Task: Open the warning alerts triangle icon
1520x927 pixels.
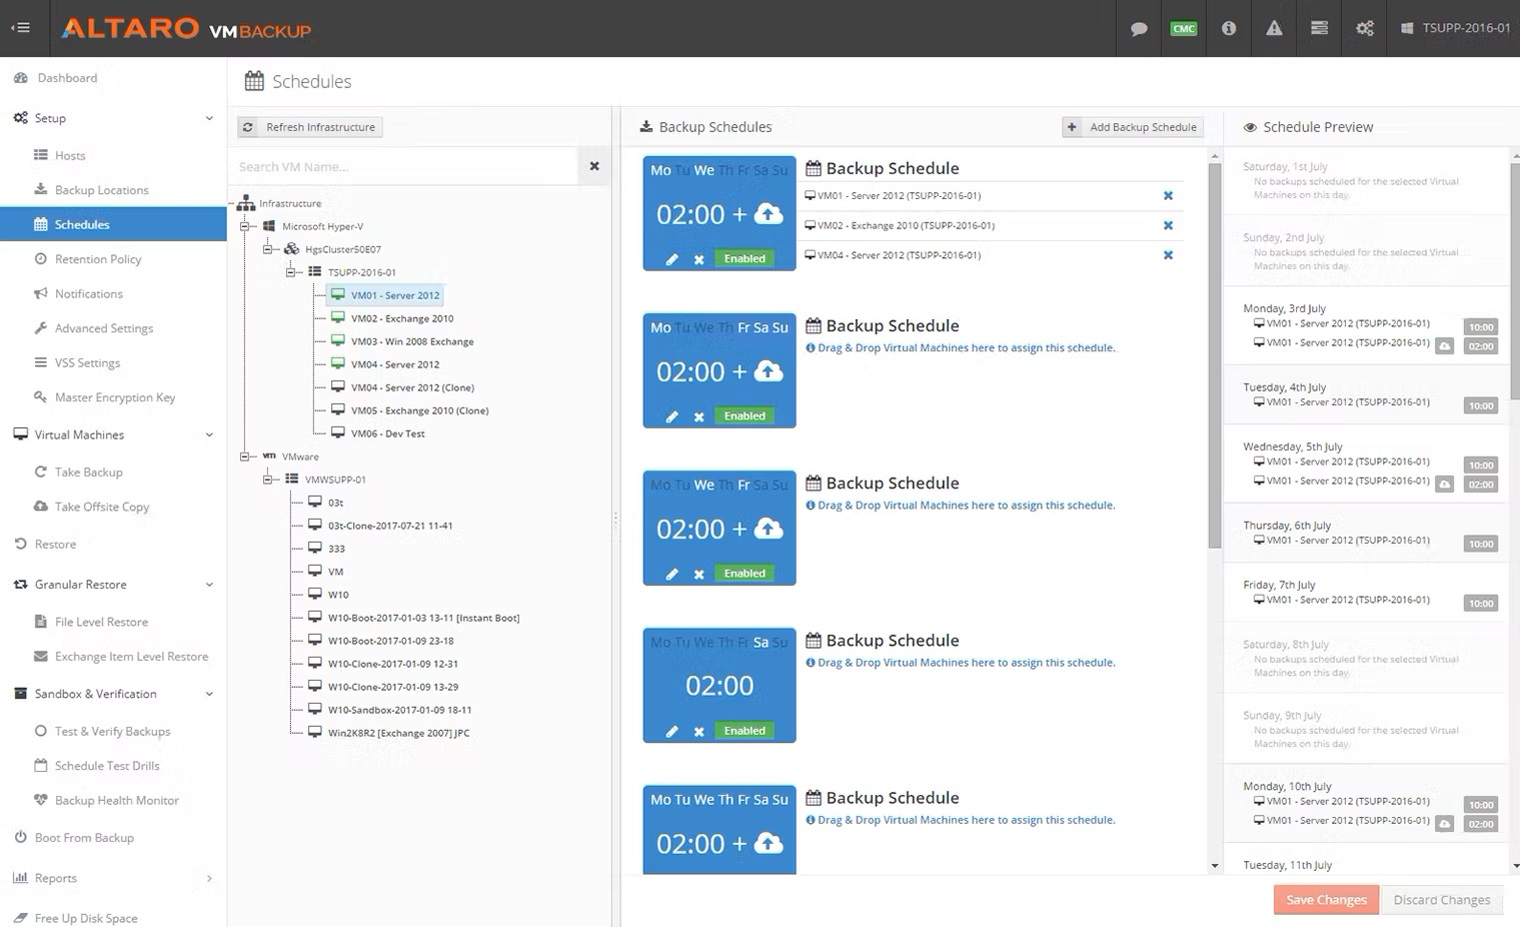Action: (x=1274, y=28)
